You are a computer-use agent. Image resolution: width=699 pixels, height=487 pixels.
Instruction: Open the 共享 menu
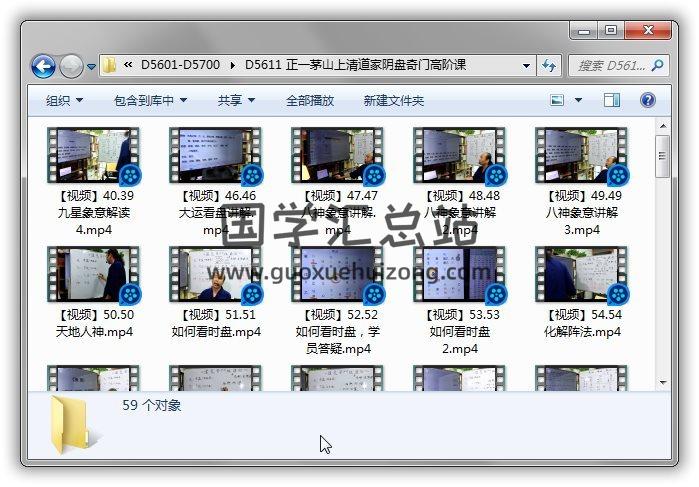236,101
